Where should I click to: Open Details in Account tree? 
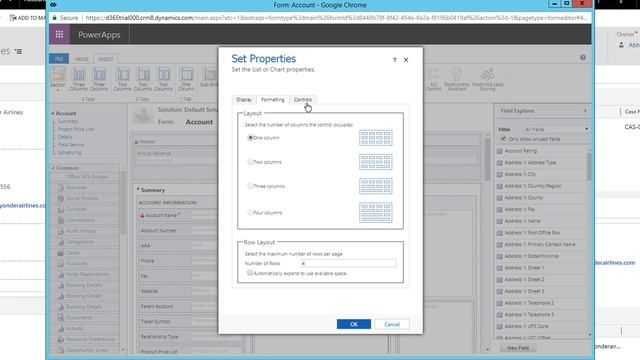coord(65,137)
